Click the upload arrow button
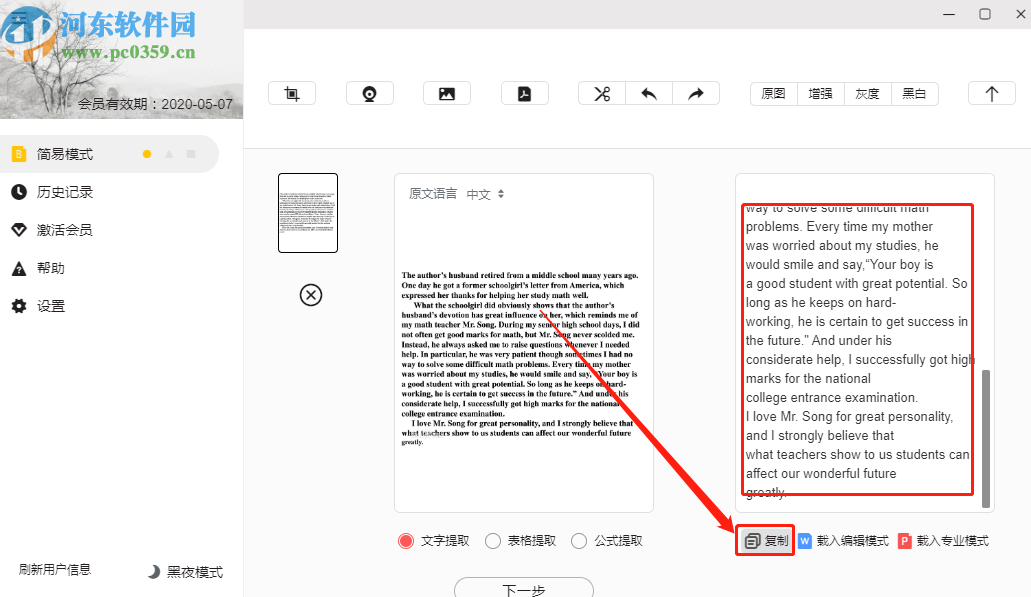Screen dimensions: 1031x597 pyautogui.click(x=991, y=92)
